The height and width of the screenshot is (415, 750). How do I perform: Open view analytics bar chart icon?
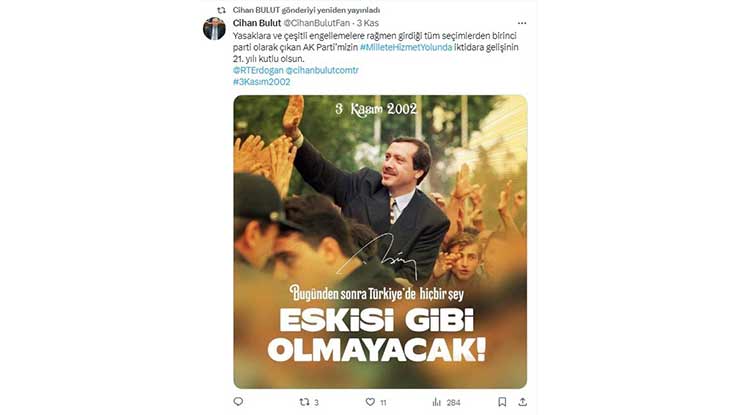pyautogui.click(x=437, y=402)
